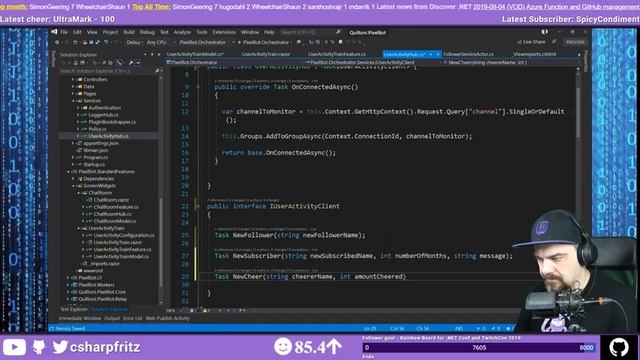Select appsettings.json in Solution Explorer
Viewport: 640px width, 360px height.
101,143
